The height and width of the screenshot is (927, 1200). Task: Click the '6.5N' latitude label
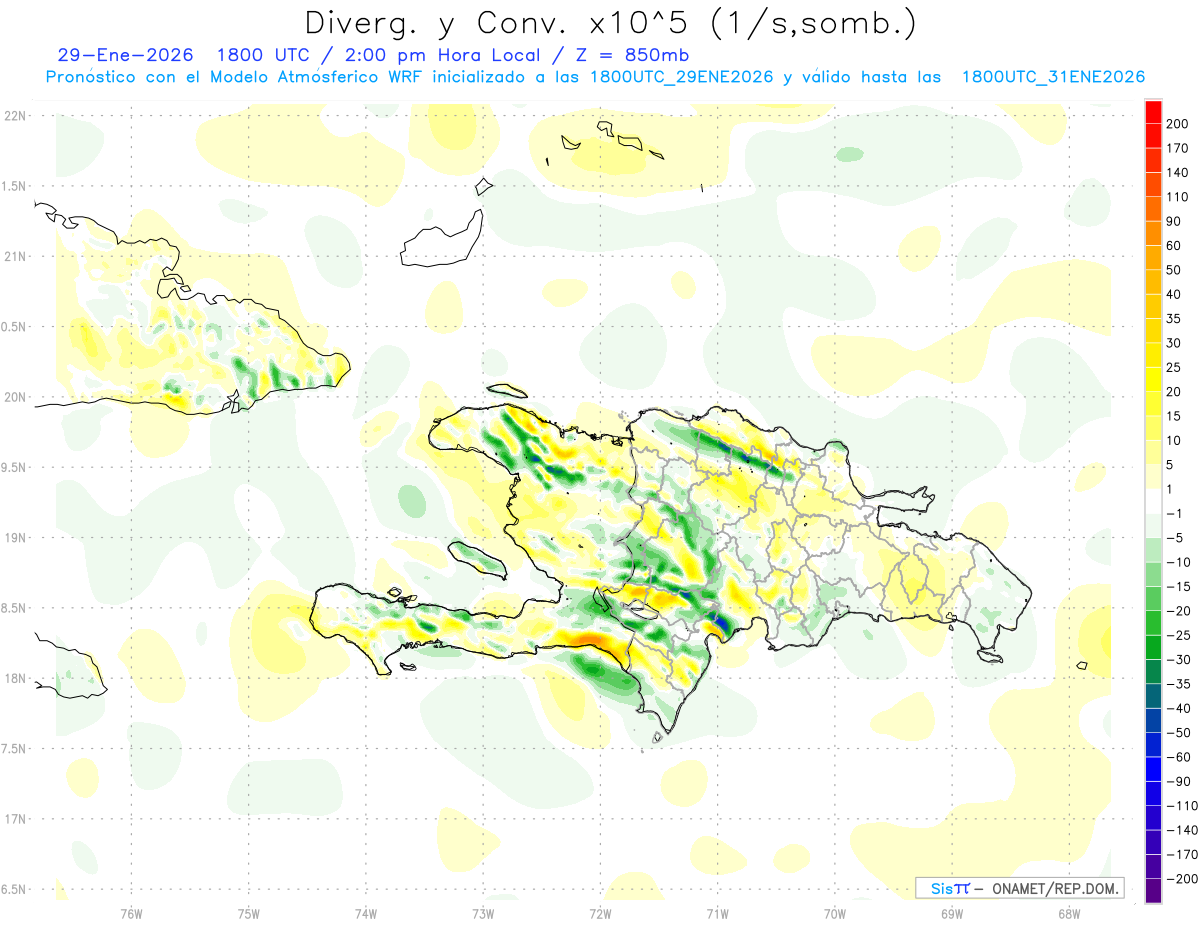tap(14, 889)
